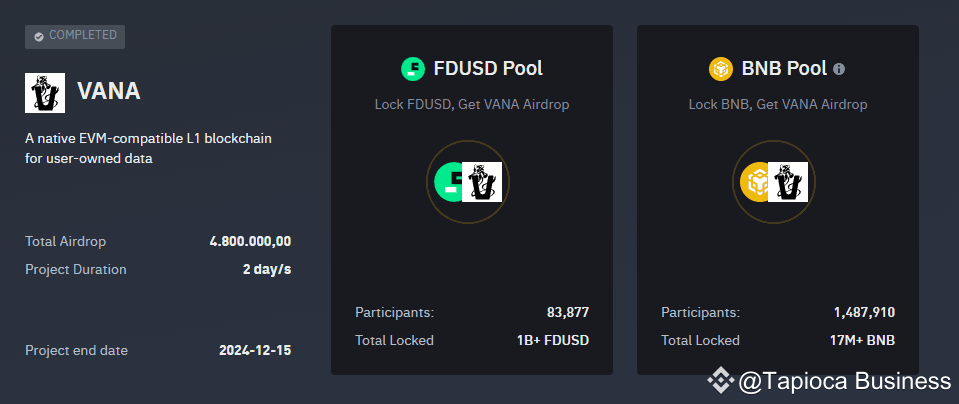Viewport: 959px width, 404px height.
Task: Click the BNB coin in pool graphic
Action: (x=754, y=182)
